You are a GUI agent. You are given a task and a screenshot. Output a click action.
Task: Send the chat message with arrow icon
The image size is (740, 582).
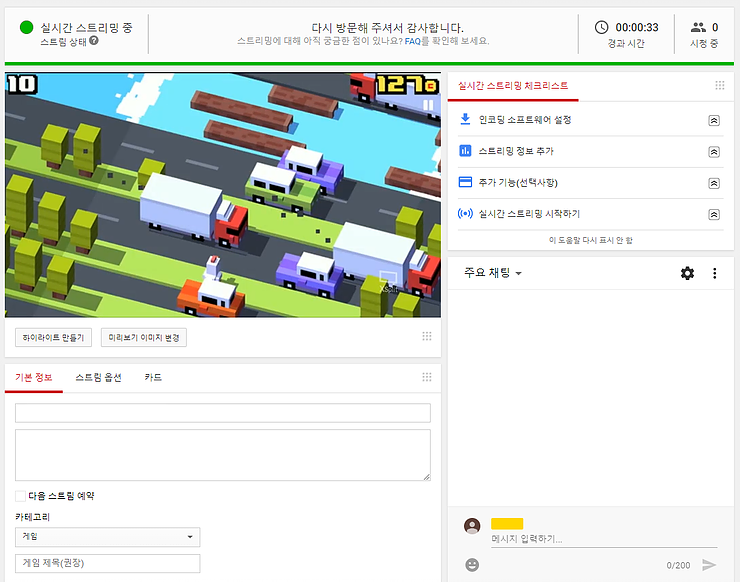tap(709, 565)
